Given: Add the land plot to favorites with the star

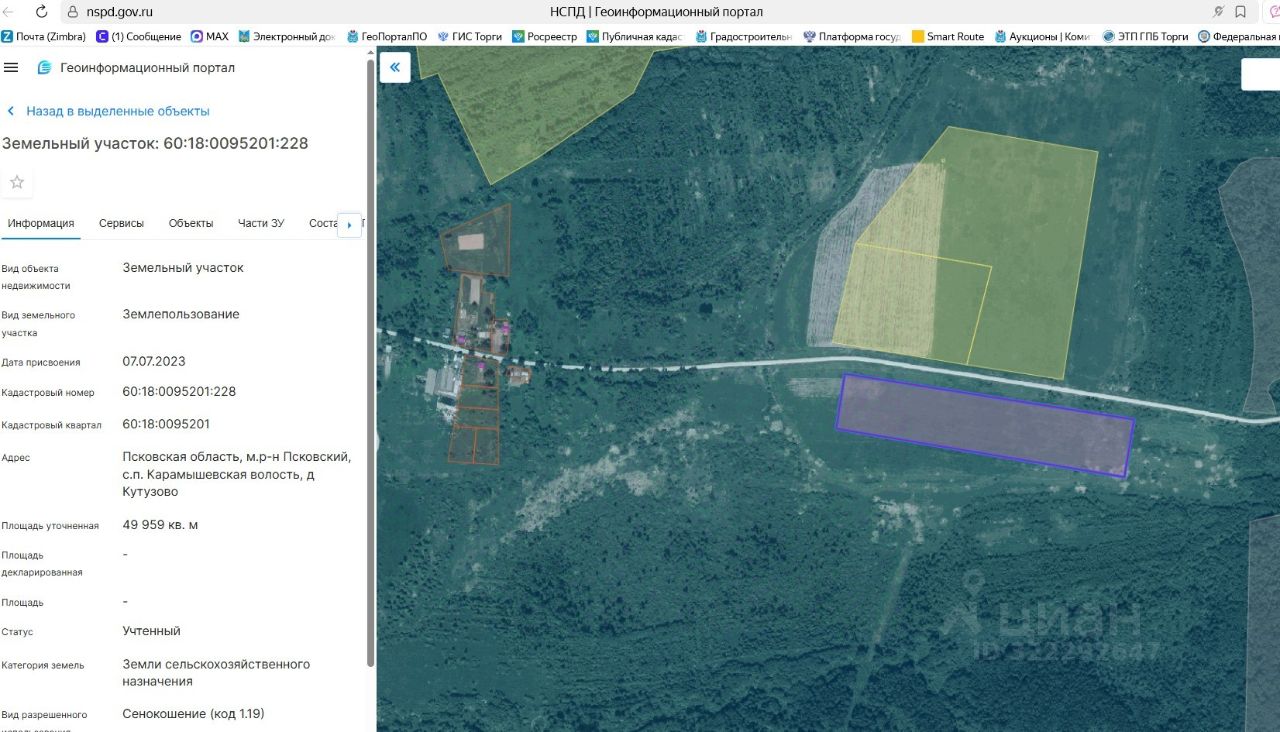Looking at the screenshot, I should click(17, 182).
